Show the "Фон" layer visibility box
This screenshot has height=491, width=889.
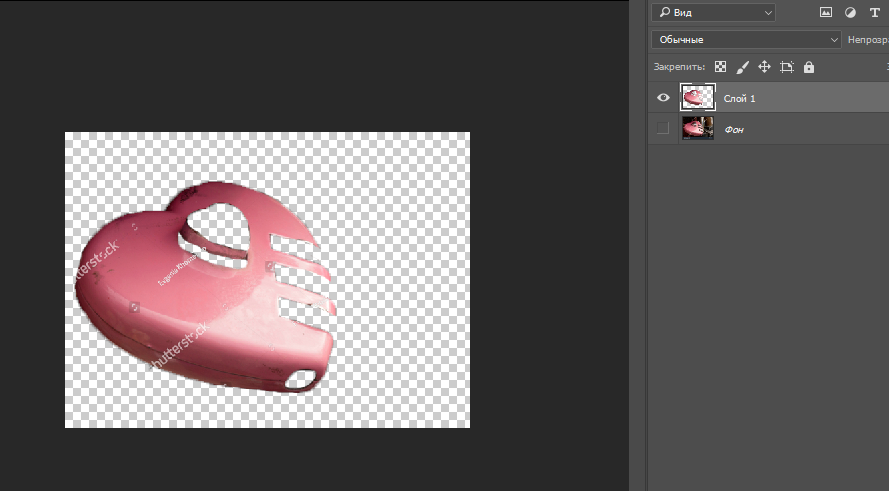[663, 129]
